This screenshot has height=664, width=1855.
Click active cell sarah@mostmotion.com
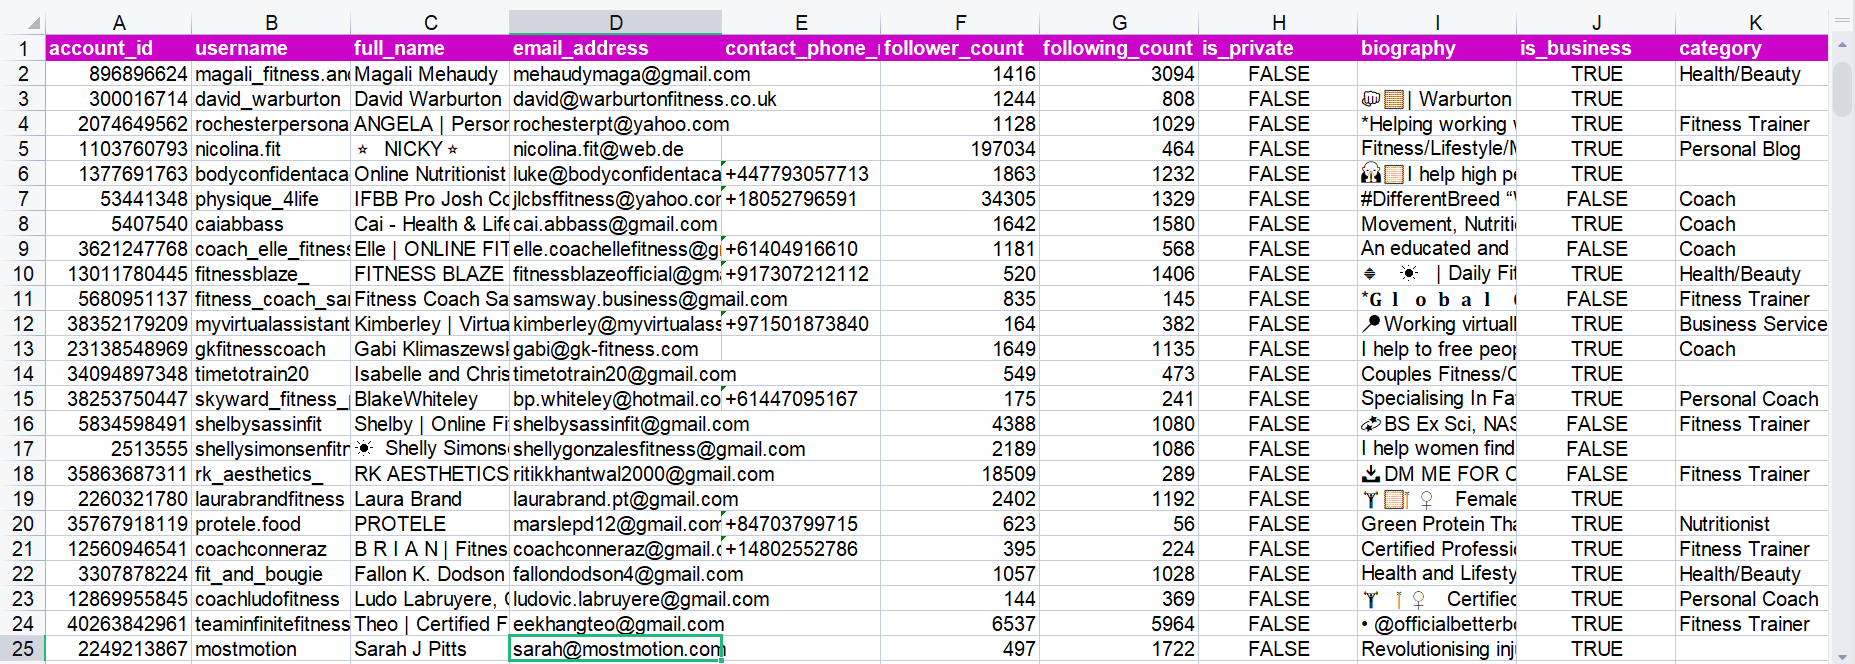[x=616, y=649]
